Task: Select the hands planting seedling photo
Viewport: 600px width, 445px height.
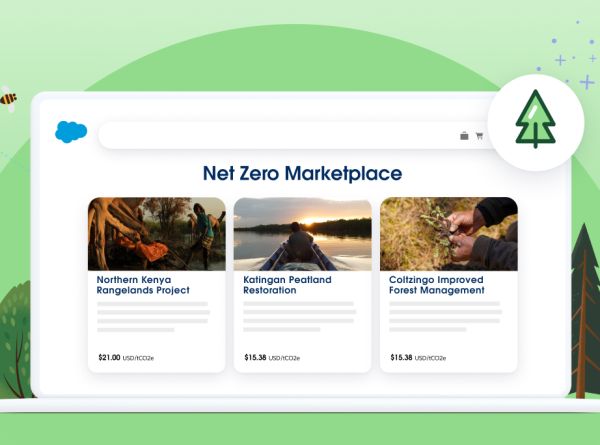Action: pyautogui.click(x=449, y=234)
